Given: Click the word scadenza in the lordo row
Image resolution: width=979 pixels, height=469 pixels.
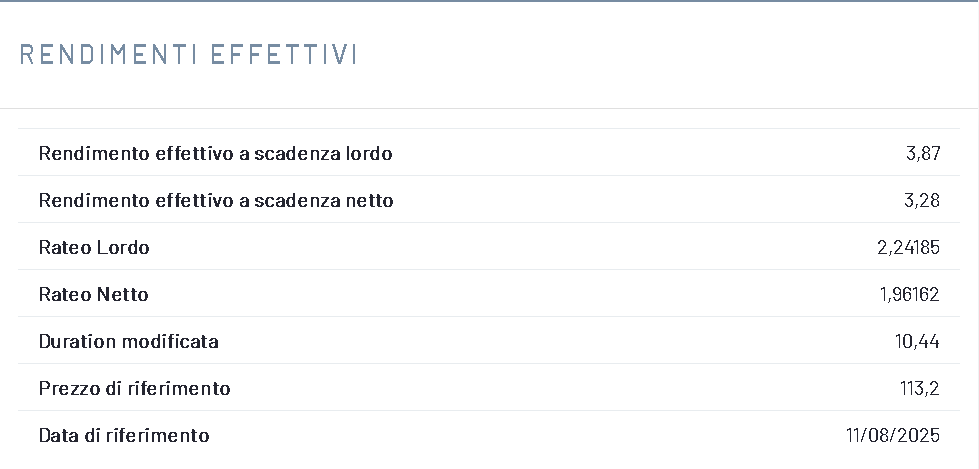Looking at the screenshot, I should [295, 154].
